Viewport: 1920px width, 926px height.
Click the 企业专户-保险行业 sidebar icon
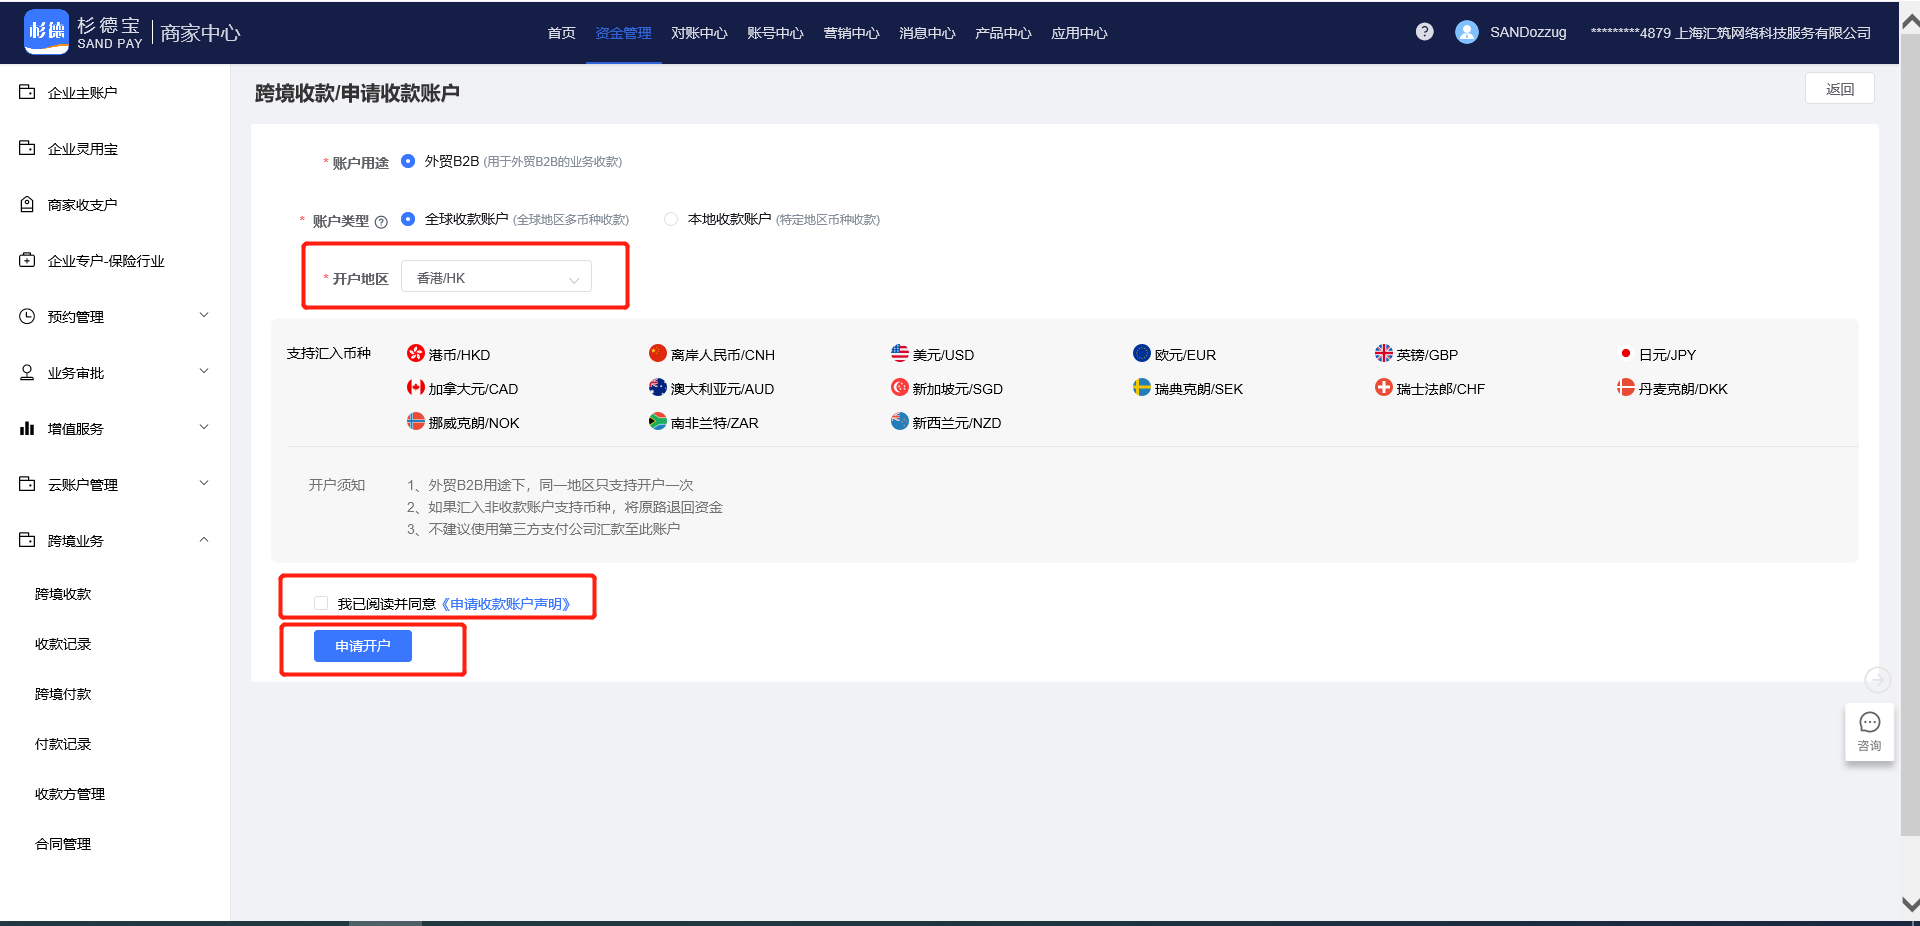pos(26,259)
